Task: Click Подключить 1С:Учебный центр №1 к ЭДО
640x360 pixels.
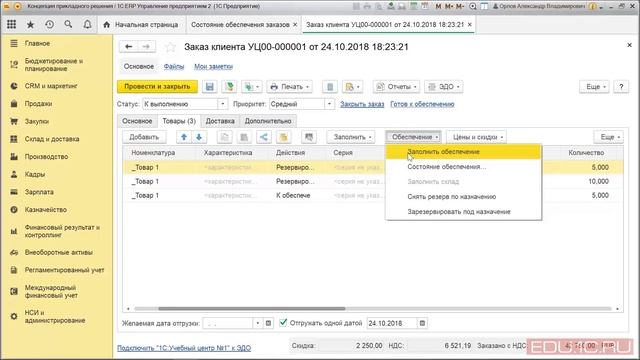Action: click(x=184, y=348)
